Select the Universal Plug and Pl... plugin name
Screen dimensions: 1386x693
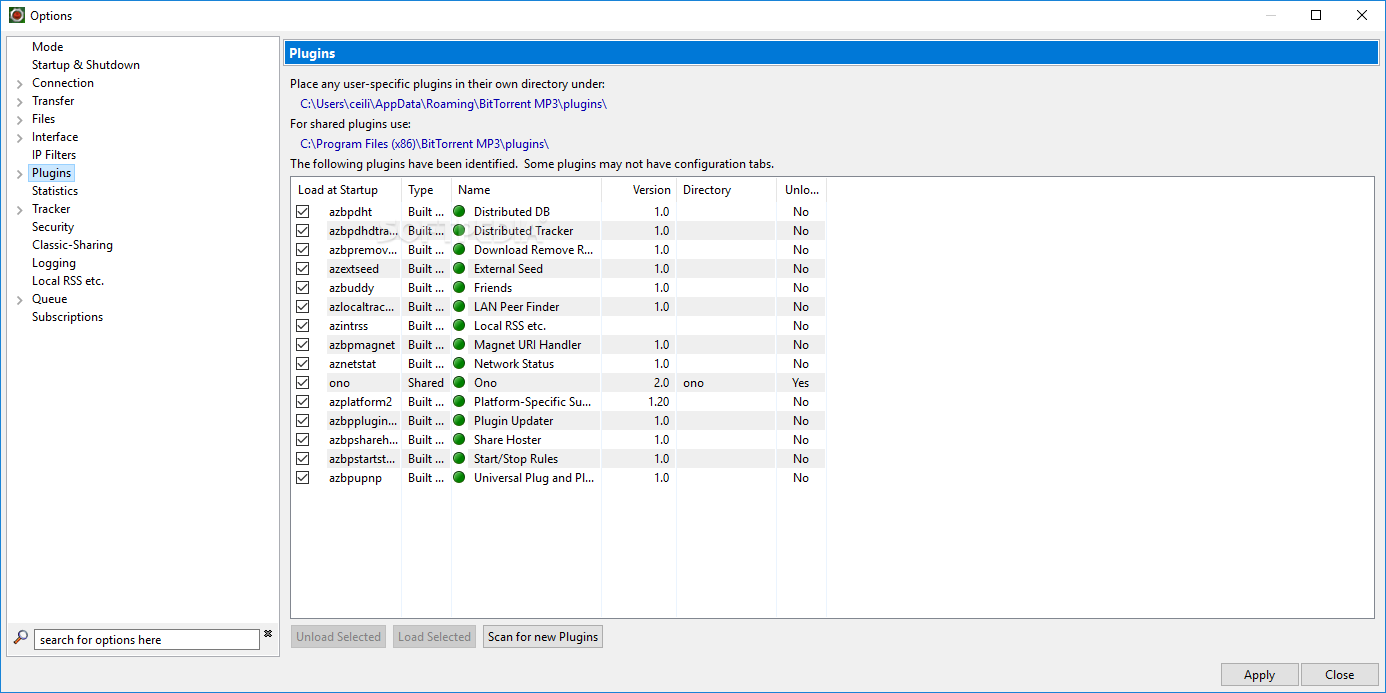pyautogui.click(x=534, y=478)
